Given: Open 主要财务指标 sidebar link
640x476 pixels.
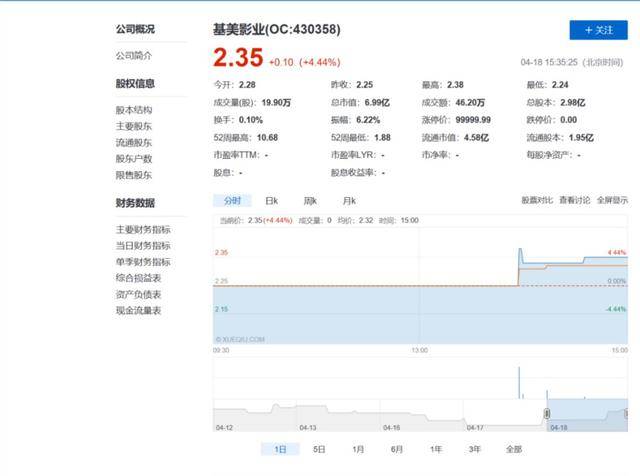Looking at the screenshot, I should click(x=143, y=229).
